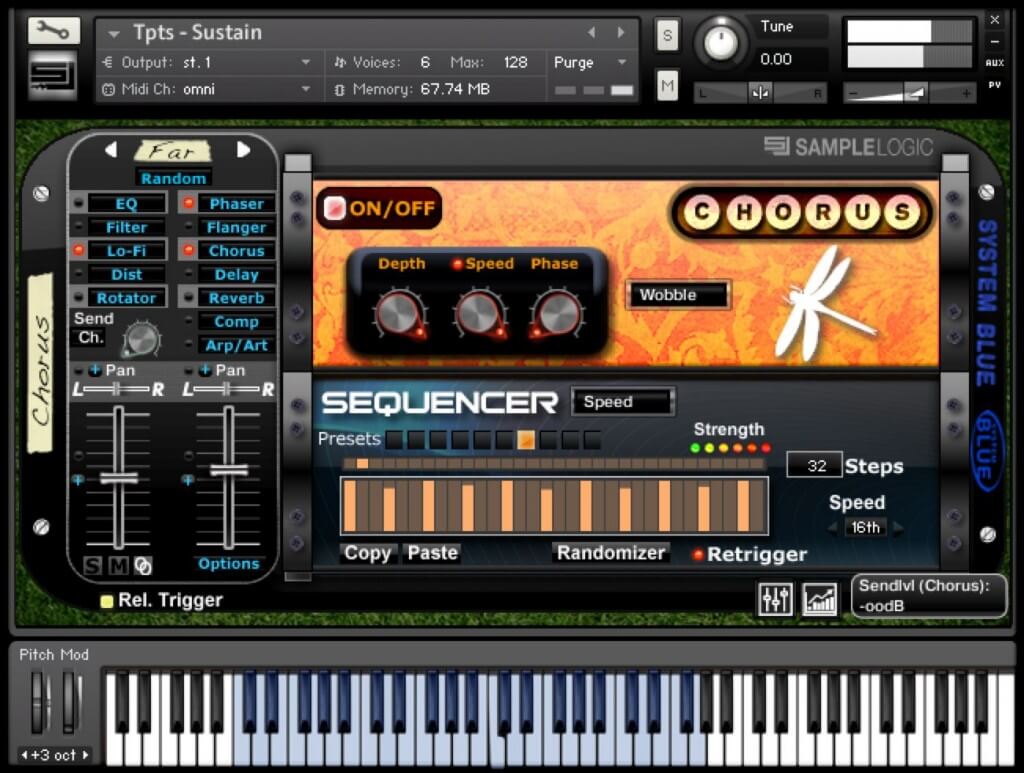Image resolution: width=1024 pixels, height=773 pixels.
Task: Click the PV button in header
Action: tap(995, 84)
